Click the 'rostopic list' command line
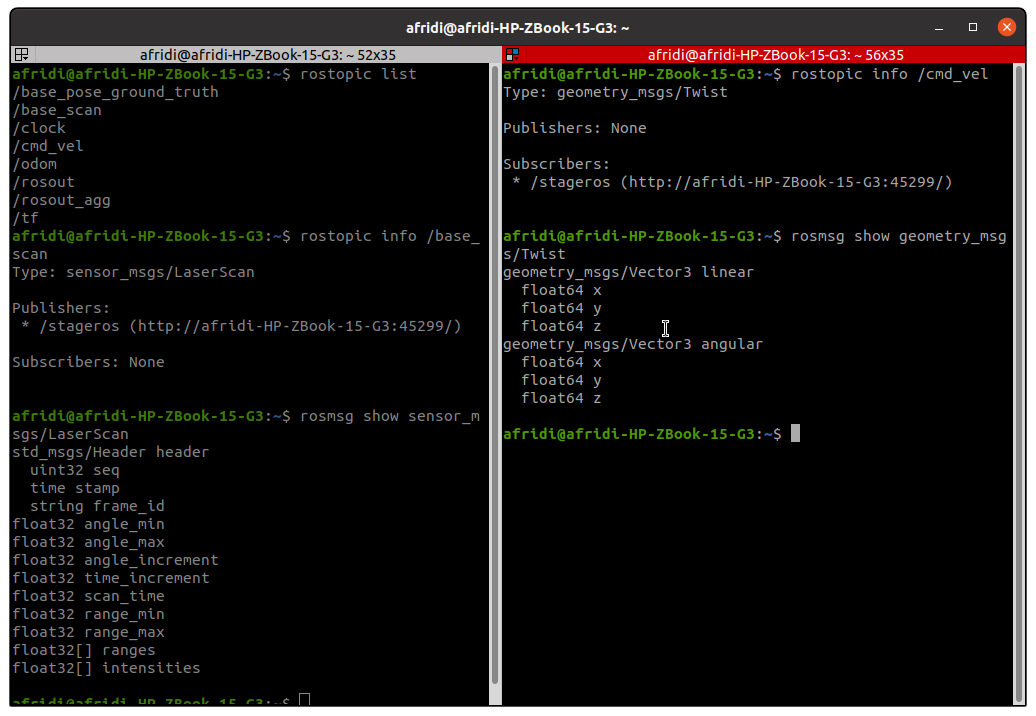Viewport: 1036px width, 716px height. (214, 74)
